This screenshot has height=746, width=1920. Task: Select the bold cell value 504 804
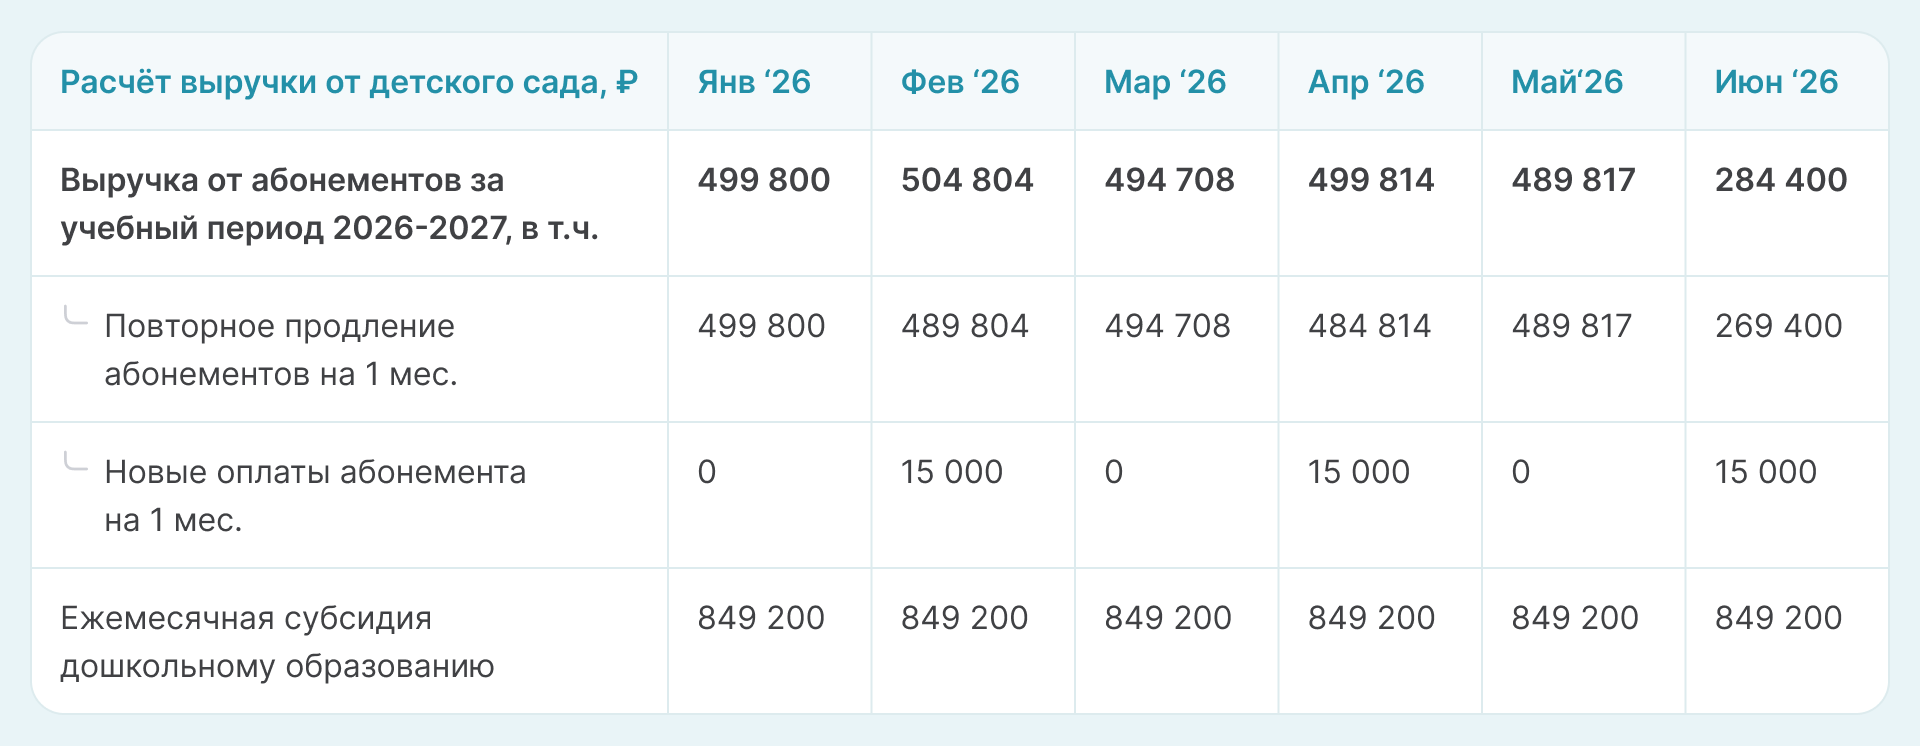coord(967,180)
